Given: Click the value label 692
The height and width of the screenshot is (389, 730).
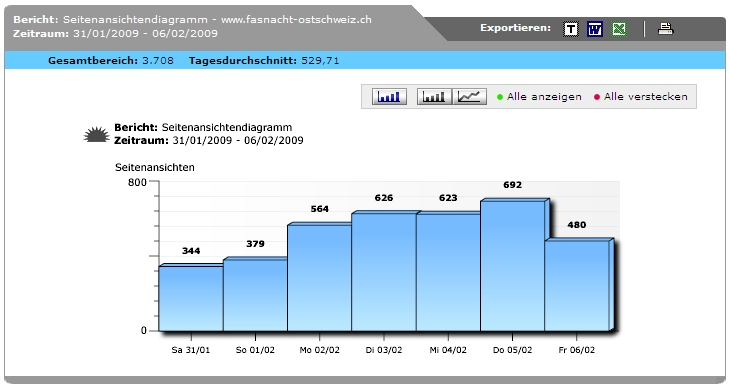Looking at the screenshot, I should pos(512,185).
